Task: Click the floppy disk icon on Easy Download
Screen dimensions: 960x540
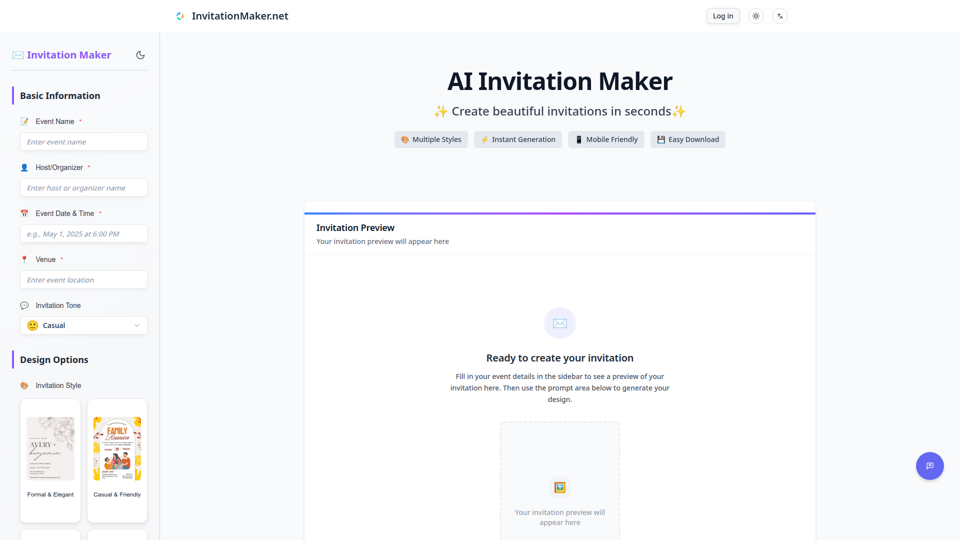Action: click(661, 140)
